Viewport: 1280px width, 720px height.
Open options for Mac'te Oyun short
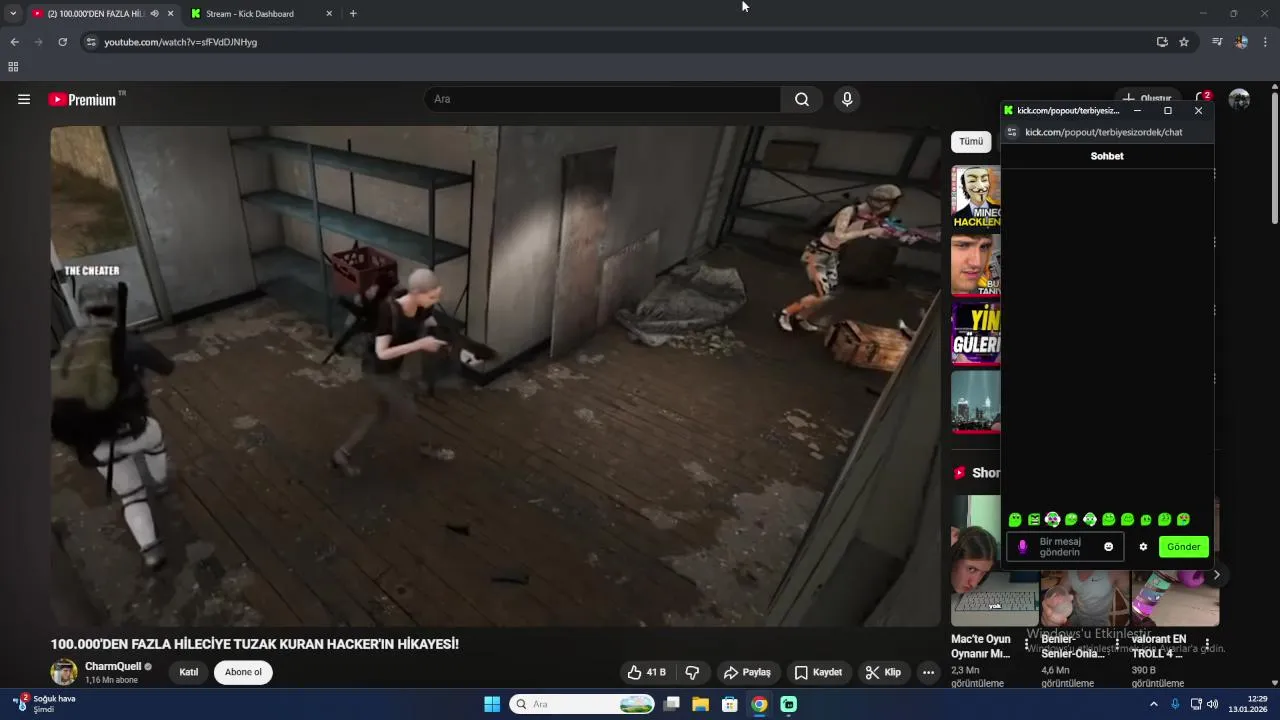click(1026, 644)
